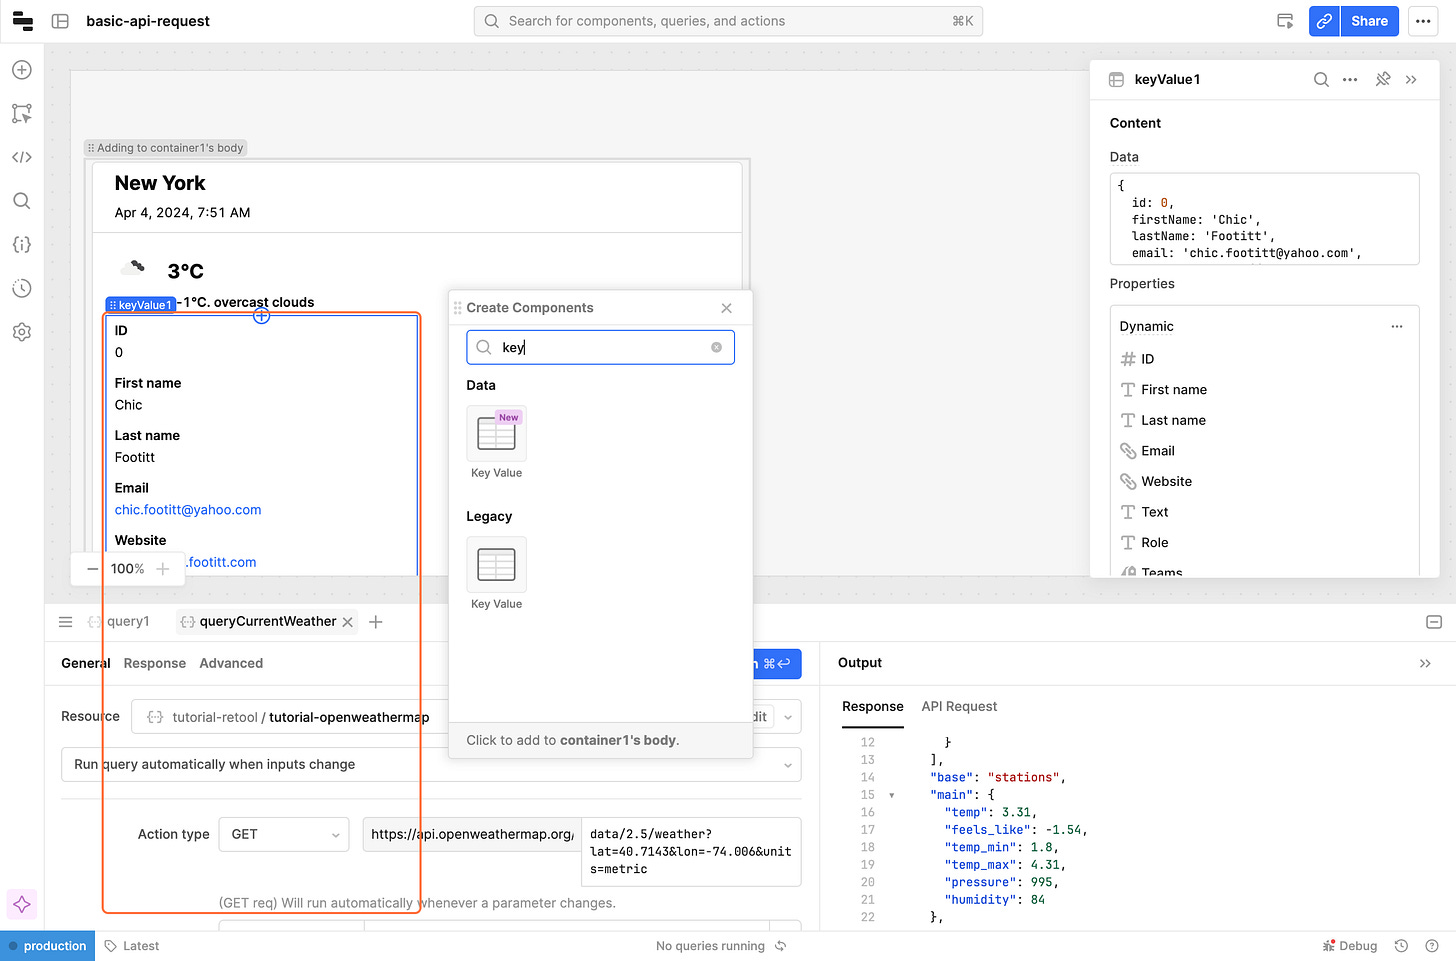Open the AI sparkle assistant icon
Screen dimensions: 1456x961
[x=22, y=904]
